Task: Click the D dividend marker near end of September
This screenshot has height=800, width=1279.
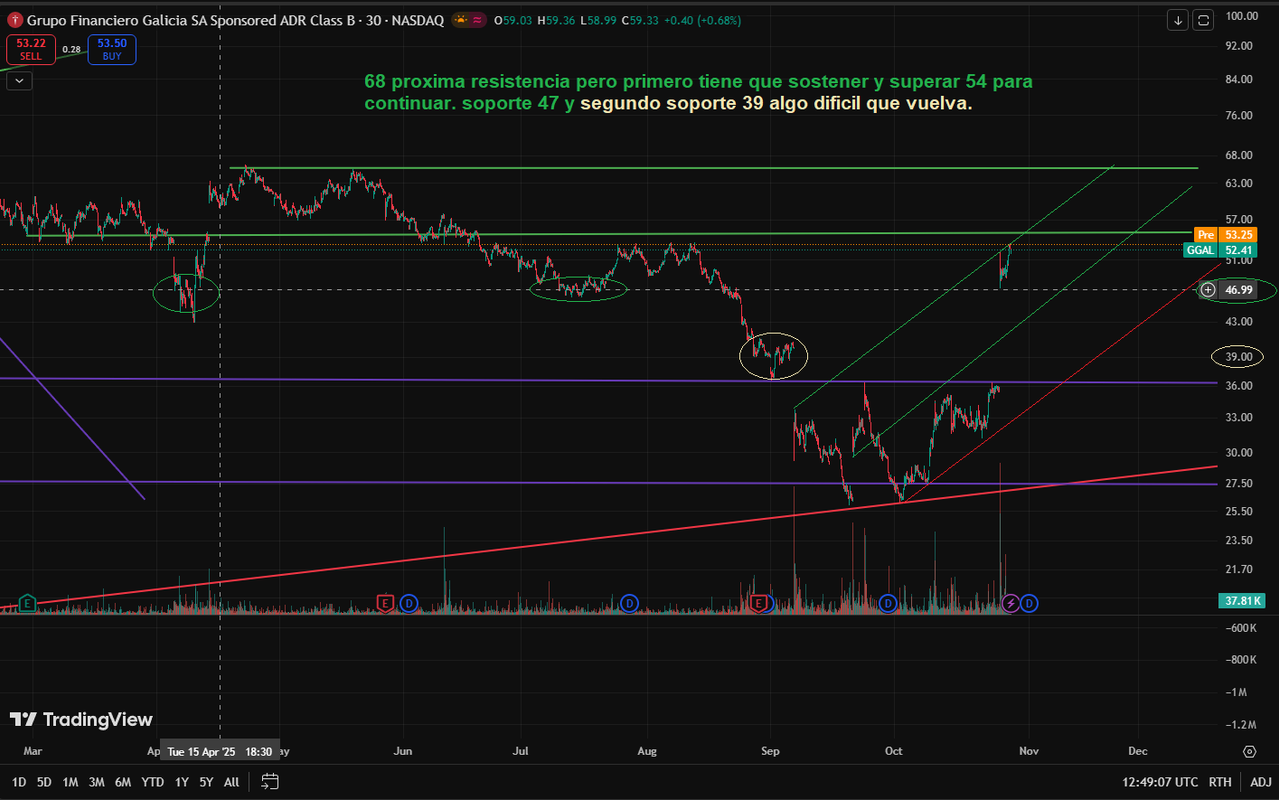Action: (887, 603)
